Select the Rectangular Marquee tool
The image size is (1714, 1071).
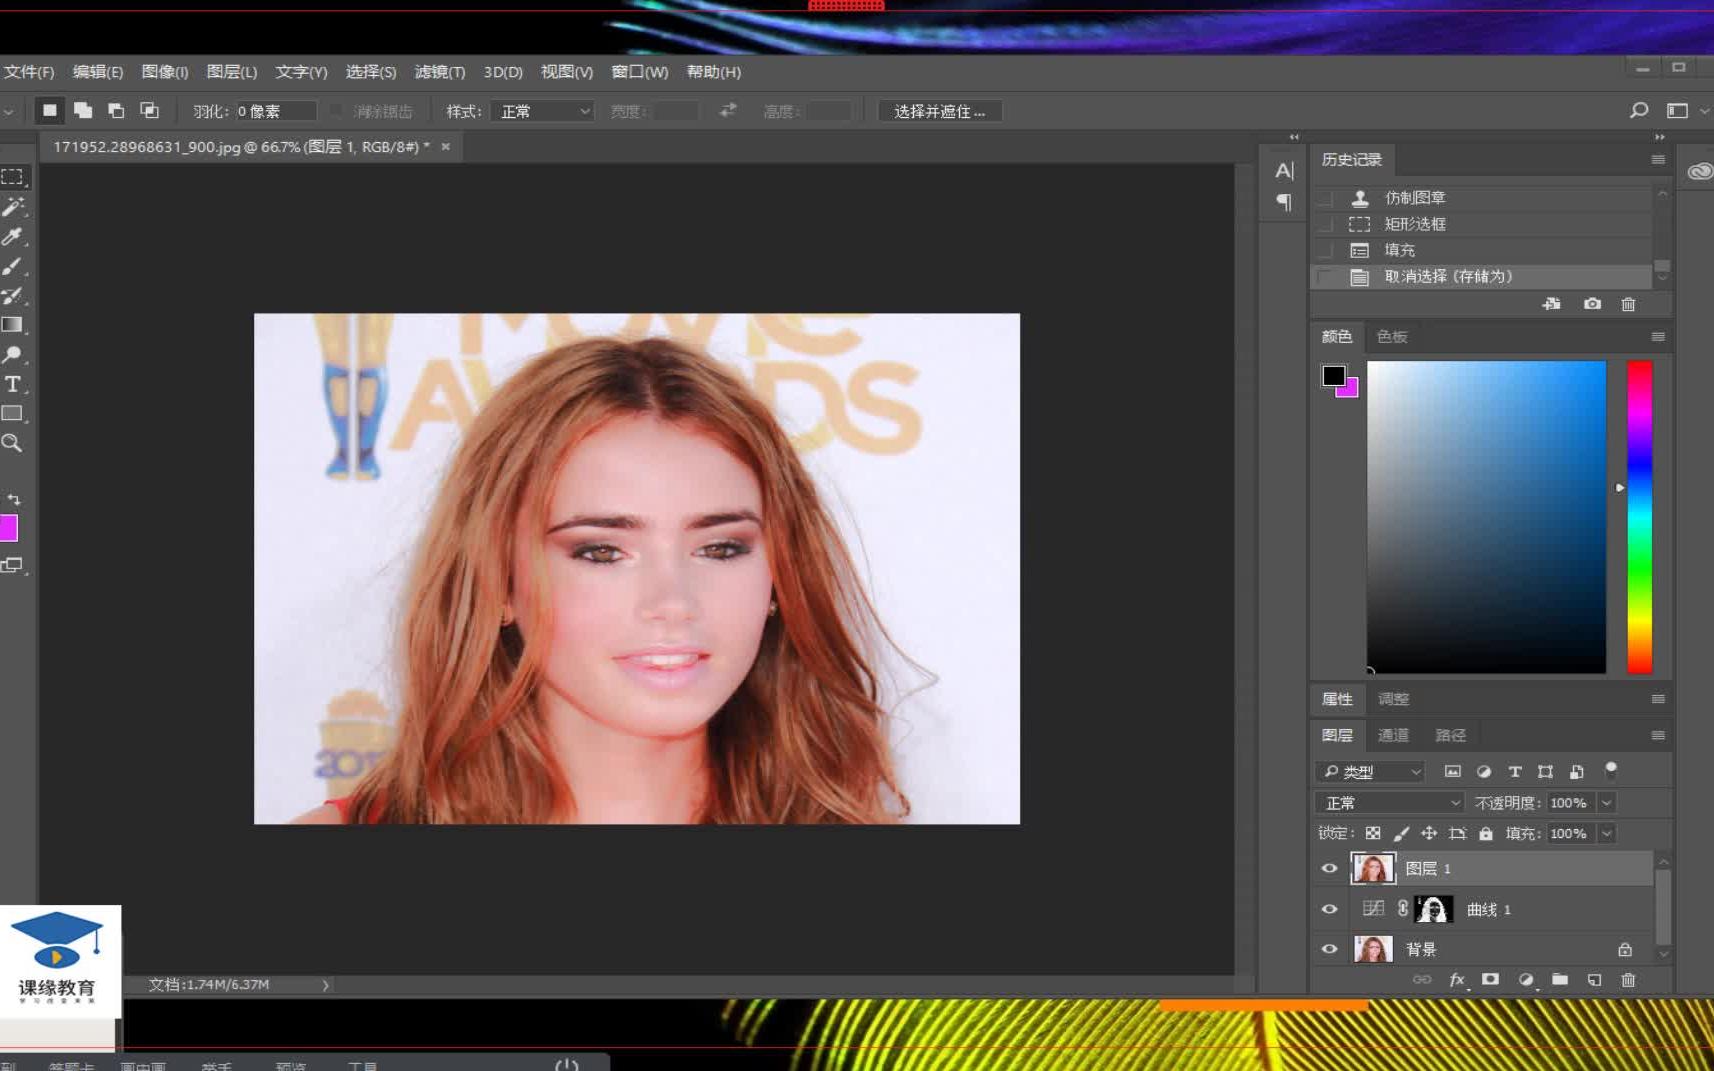click(13, 177)
